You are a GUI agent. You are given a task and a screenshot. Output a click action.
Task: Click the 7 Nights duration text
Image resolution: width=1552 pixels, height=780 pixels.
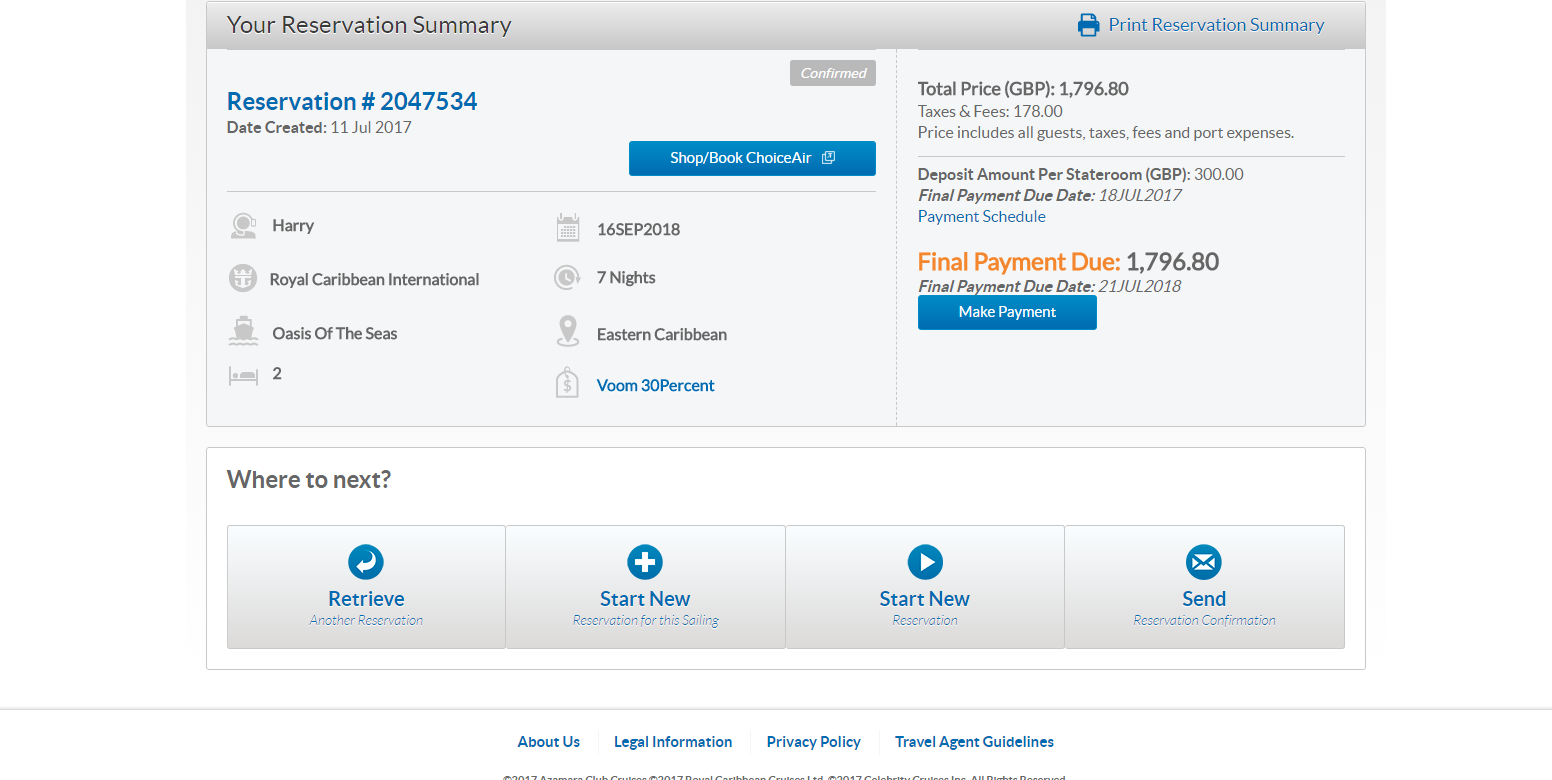pos(626,278)
